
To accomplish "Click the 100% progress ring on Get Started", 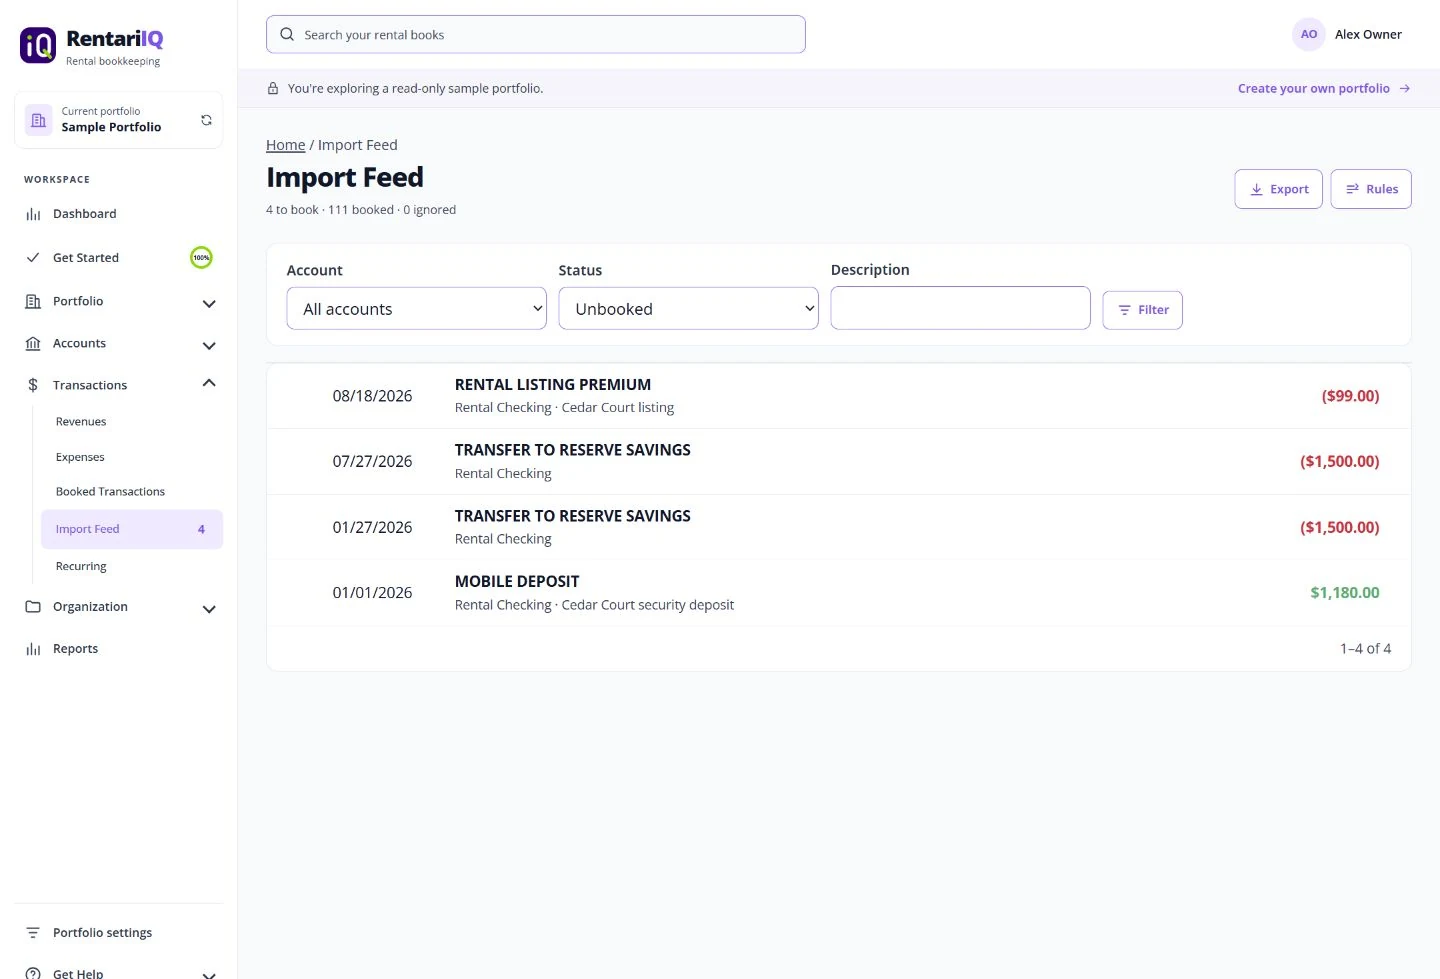I will [x=201, y=258].
